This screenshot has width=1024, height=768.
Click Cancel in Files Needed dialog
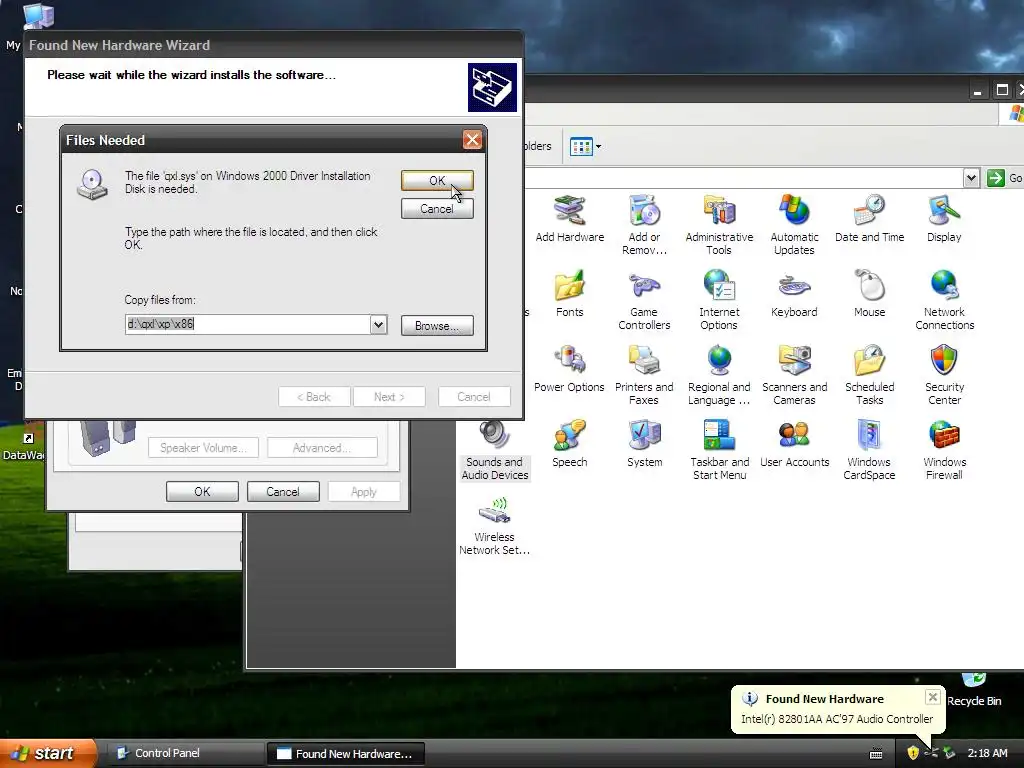437,208
